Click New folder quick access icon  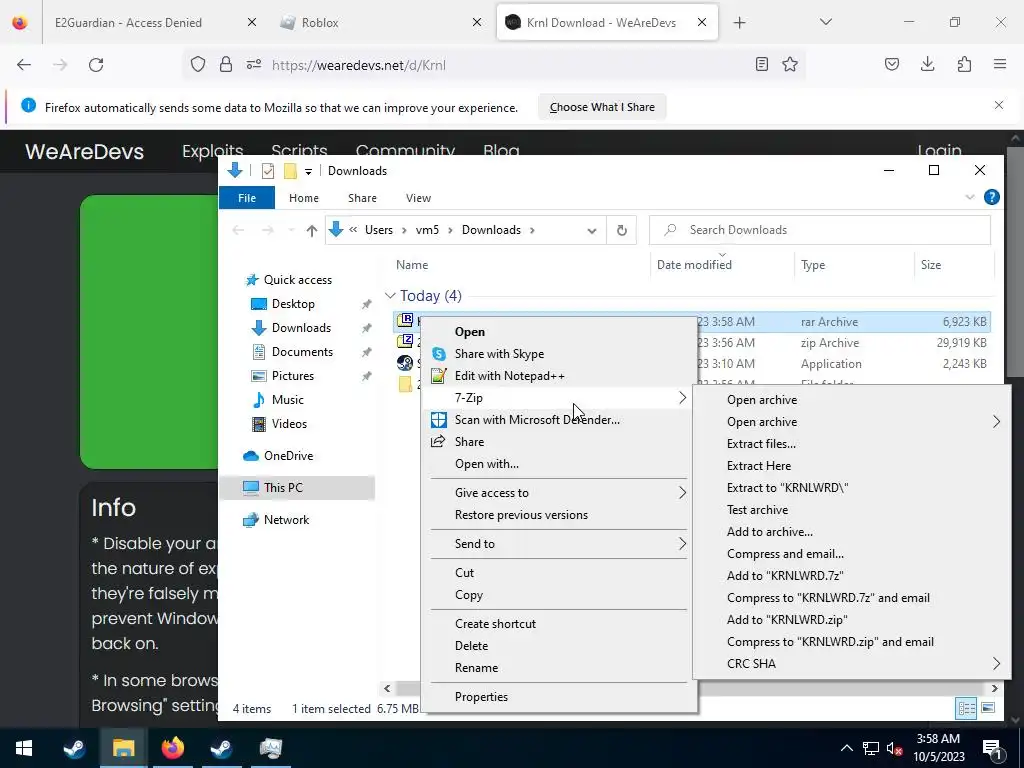pyautogui.click(x=290, y=170)
